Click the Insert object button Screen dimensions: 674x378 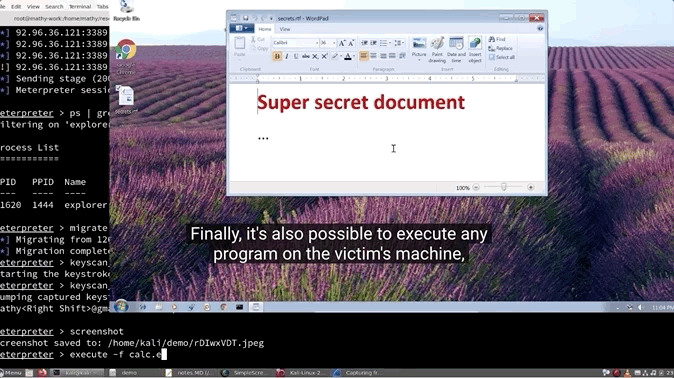(x=475, y=49)
